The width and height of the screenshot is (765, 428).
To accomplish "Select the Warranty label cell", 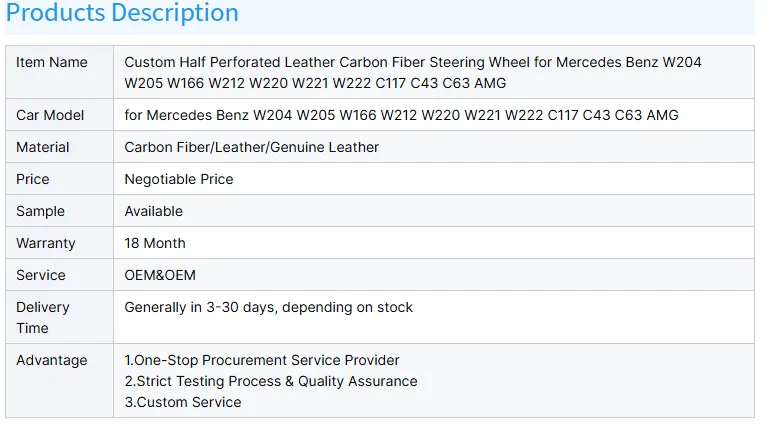I will [46, 243].
